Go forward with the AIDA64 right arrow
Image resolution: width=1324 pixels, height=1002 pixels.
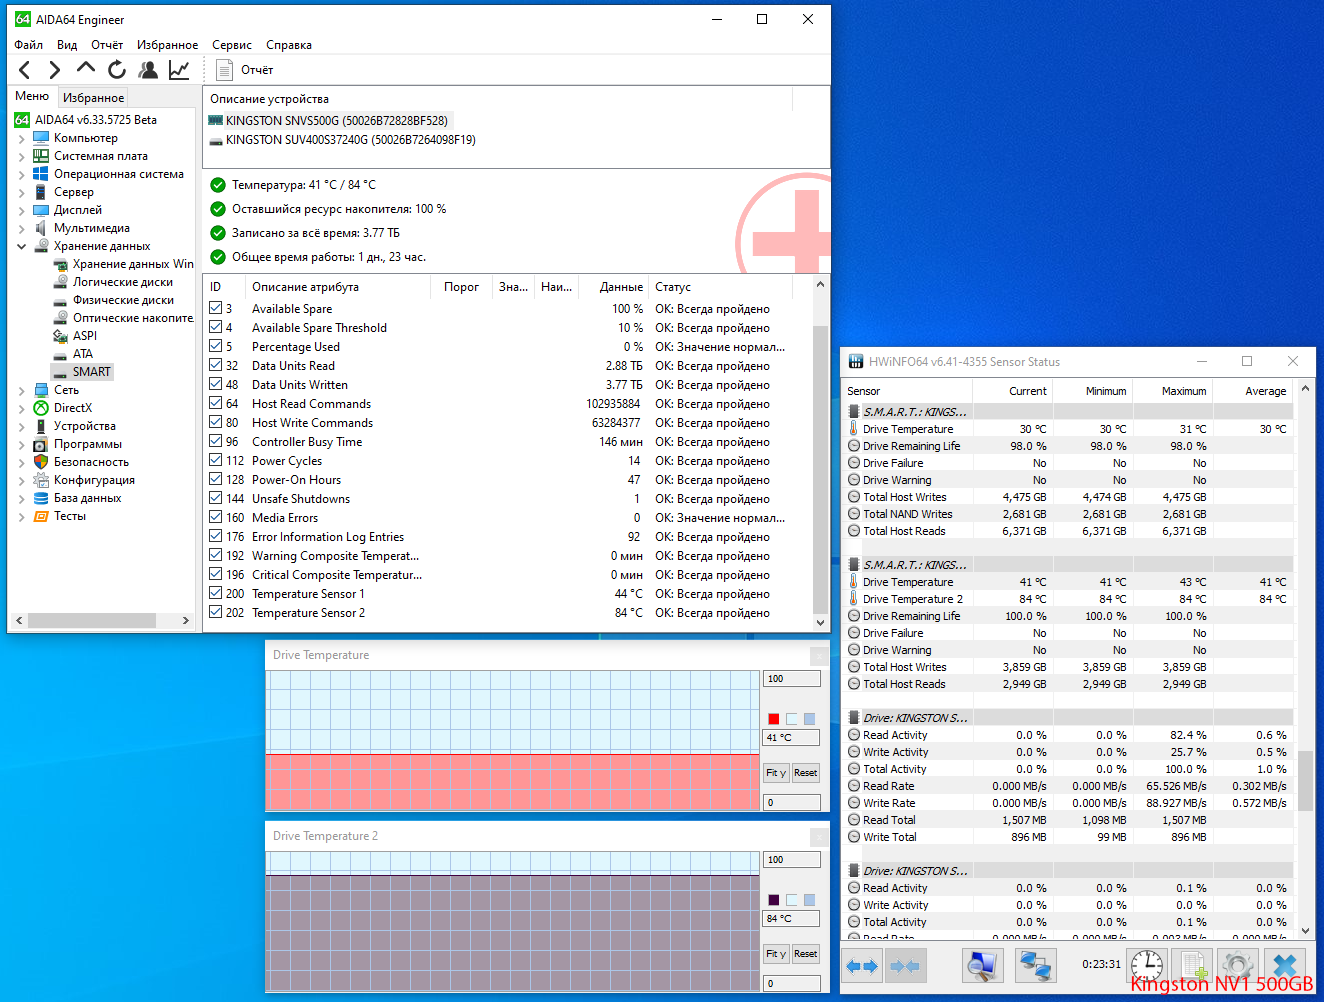55,70
